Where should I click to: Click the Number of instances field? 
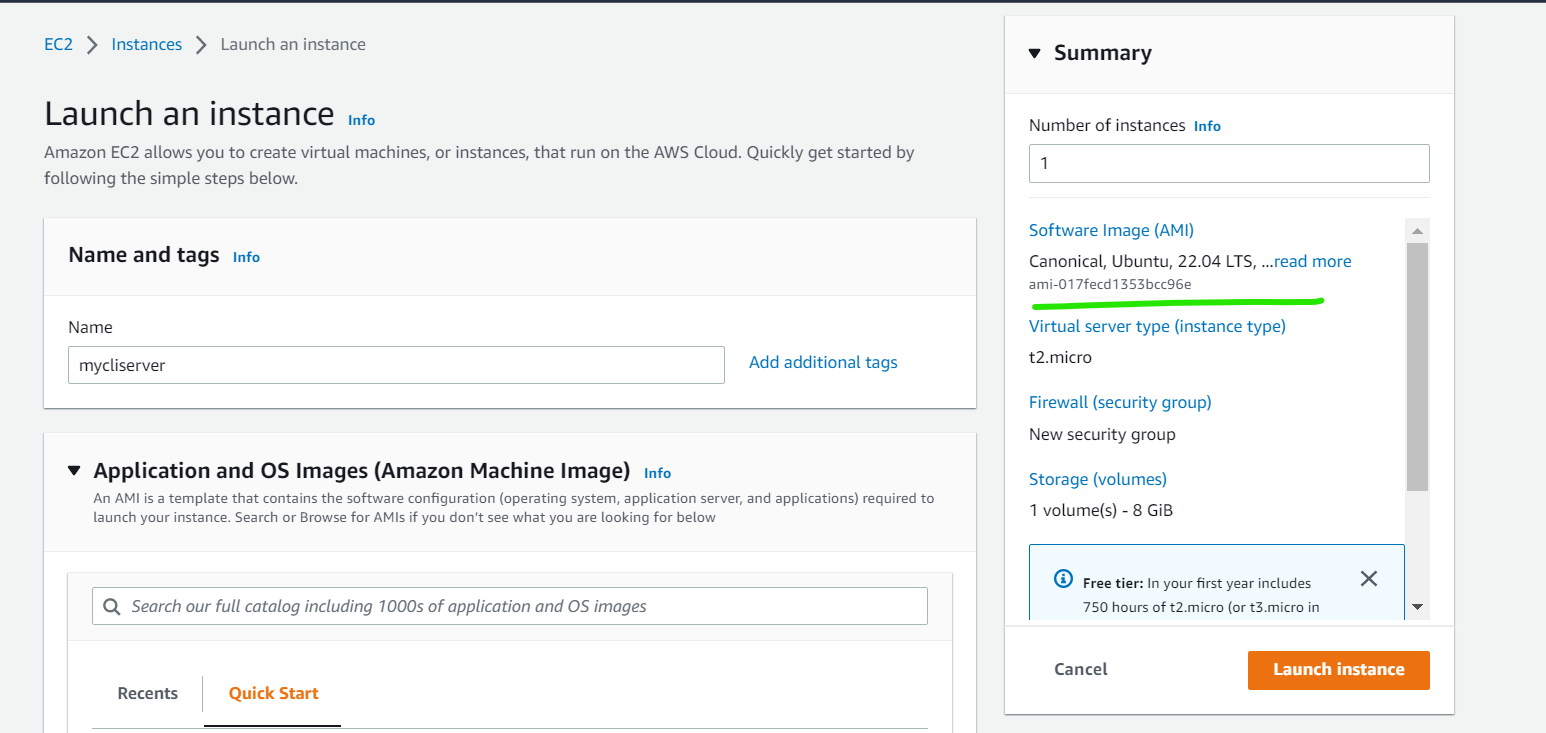coord(1229,163)
